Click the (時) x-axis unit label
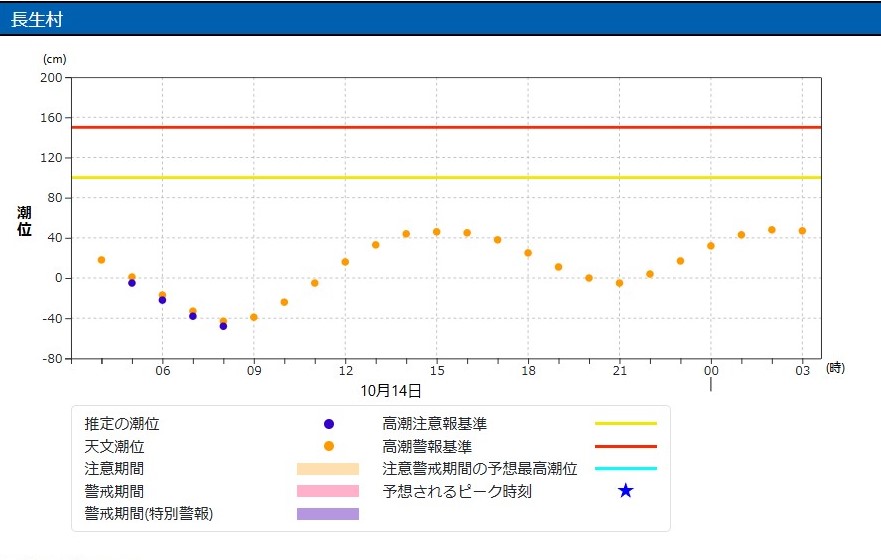881x560 pixels. pos(835,368)
